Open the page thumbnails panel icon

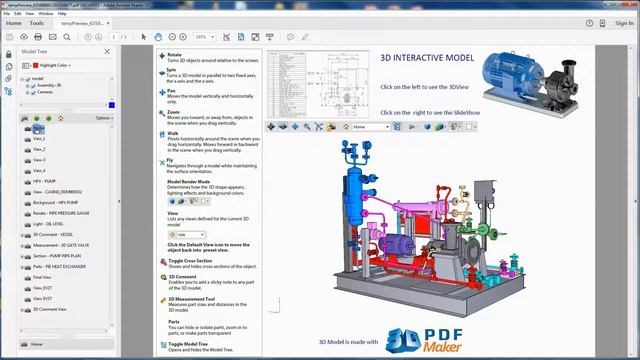[x=9, y=67]
